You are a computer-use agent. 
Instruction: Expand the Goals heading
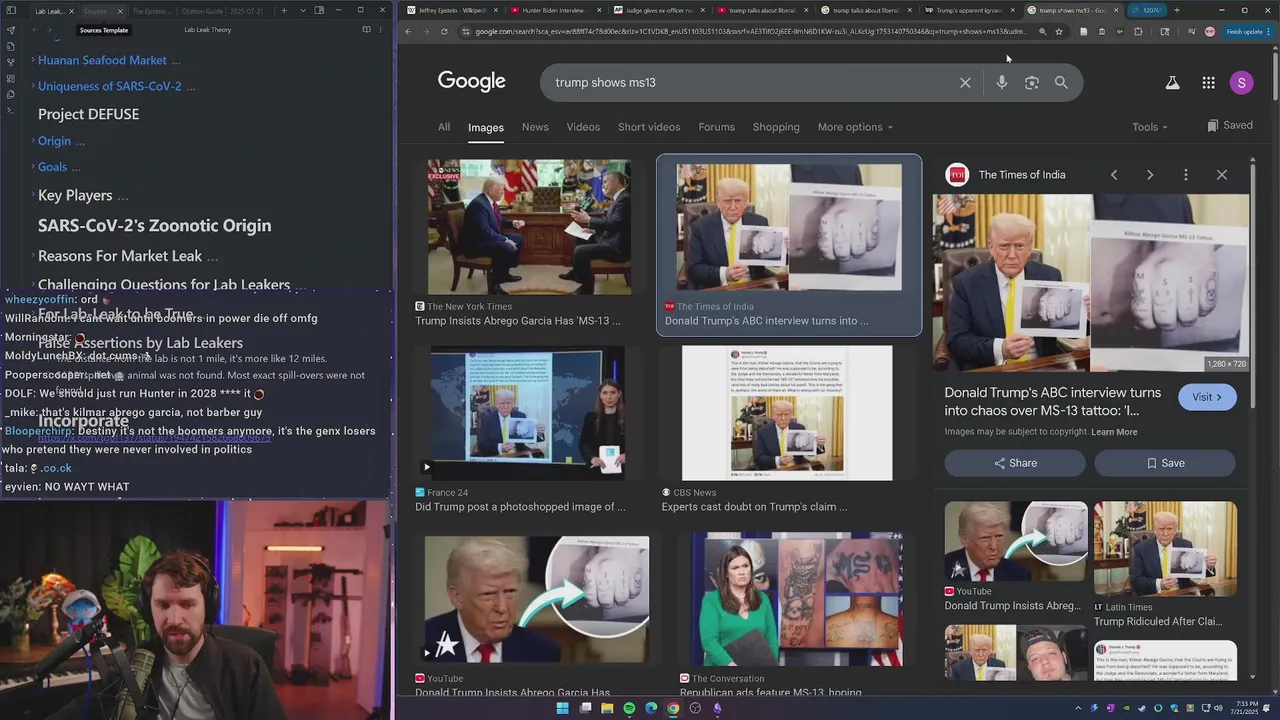pos(33,167)
